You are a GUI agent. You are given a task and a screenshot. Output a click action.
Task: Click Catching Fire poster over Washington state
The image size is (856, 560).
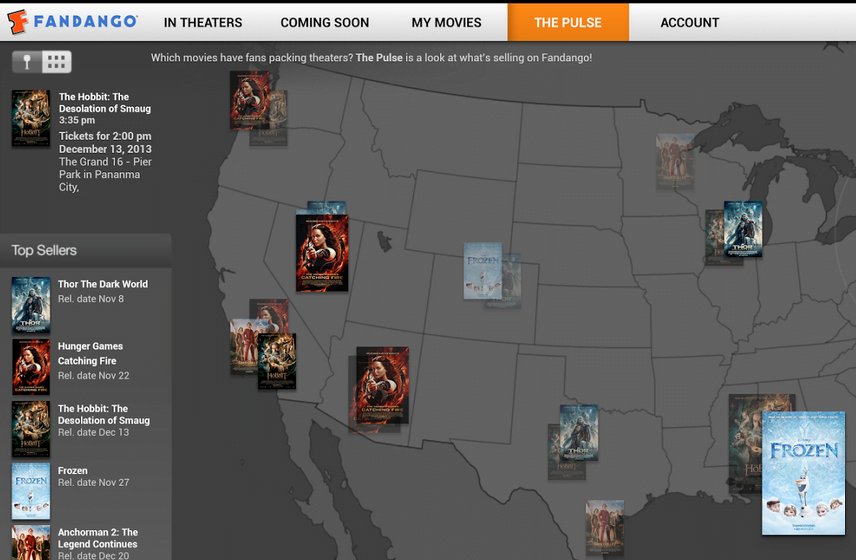point(249,100)
